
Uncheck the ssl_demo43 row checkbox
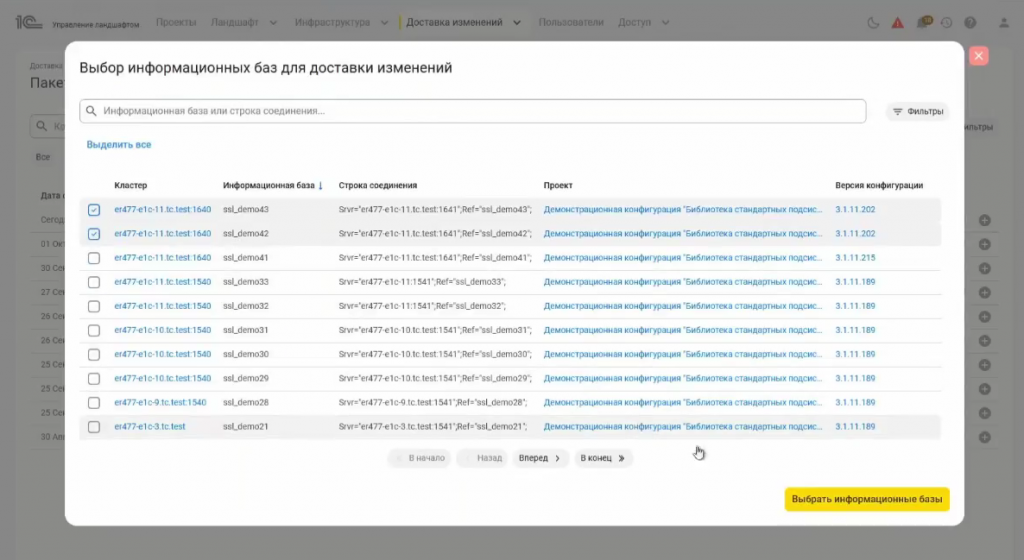coord(94,210)
